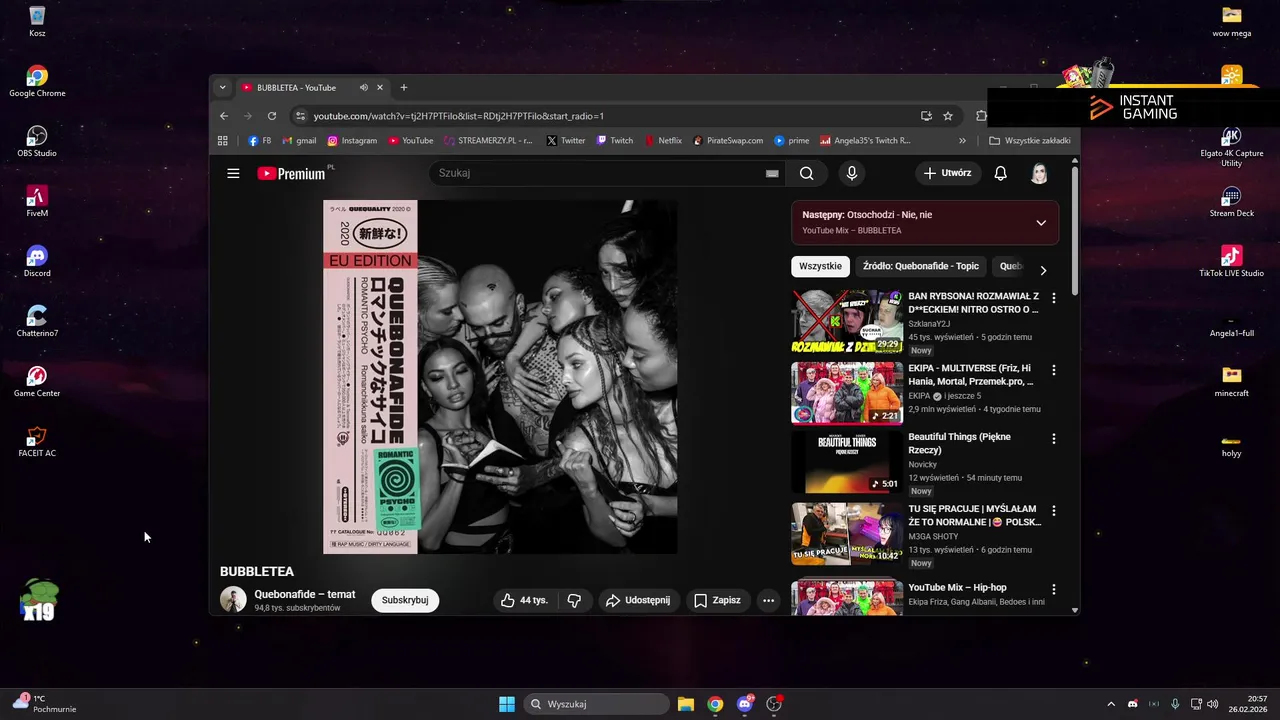
Task: Show hidden system tray icons
Action: (1110, 704)
